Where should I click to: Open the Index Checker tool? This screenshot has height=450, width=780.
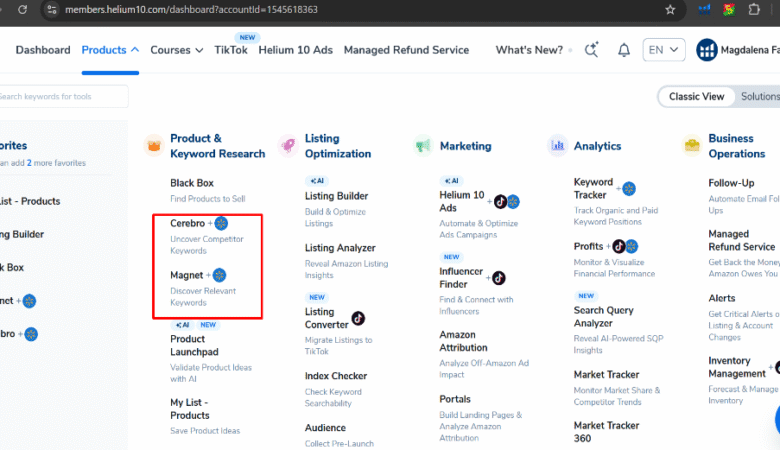336,376
